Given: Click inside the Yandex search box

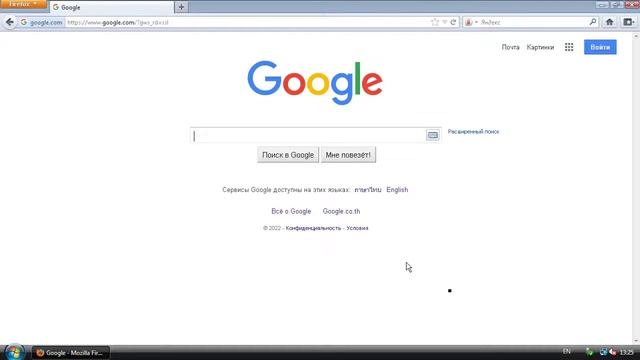Looking at the screenshot, I should [x=533, y=22].
